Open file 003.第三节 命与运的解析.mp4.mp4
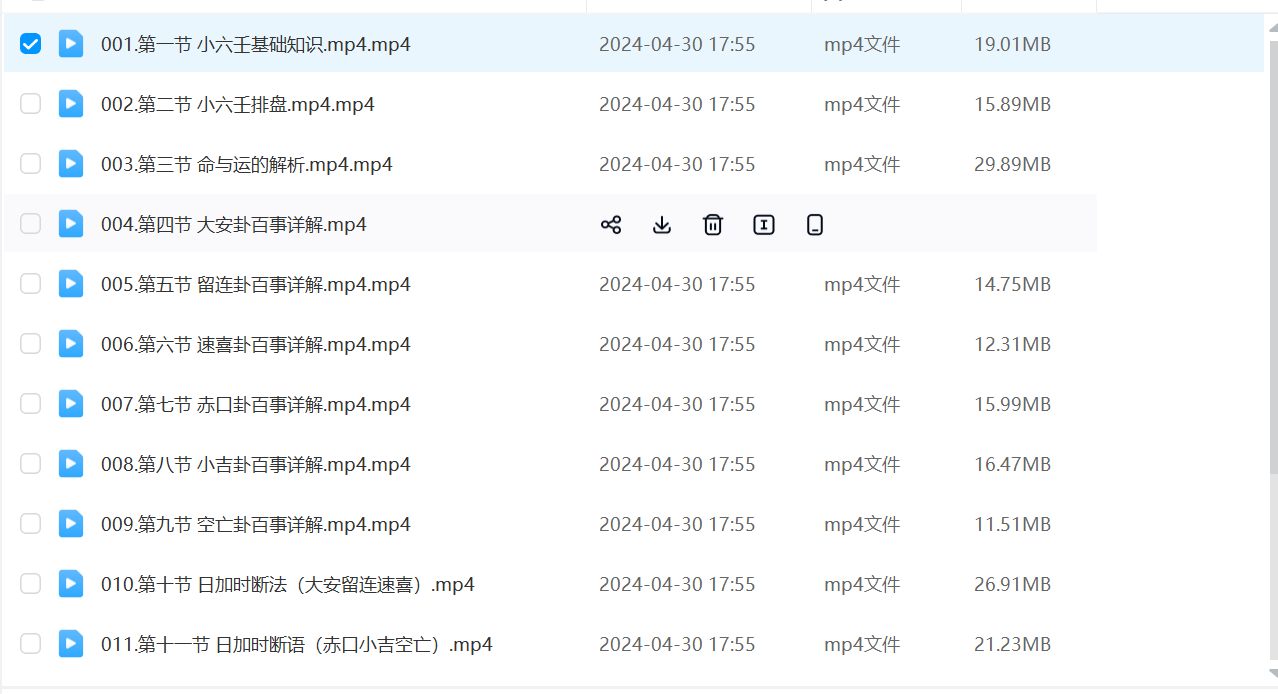Viewport: 1278px width, 694px height. pos(246,165)
